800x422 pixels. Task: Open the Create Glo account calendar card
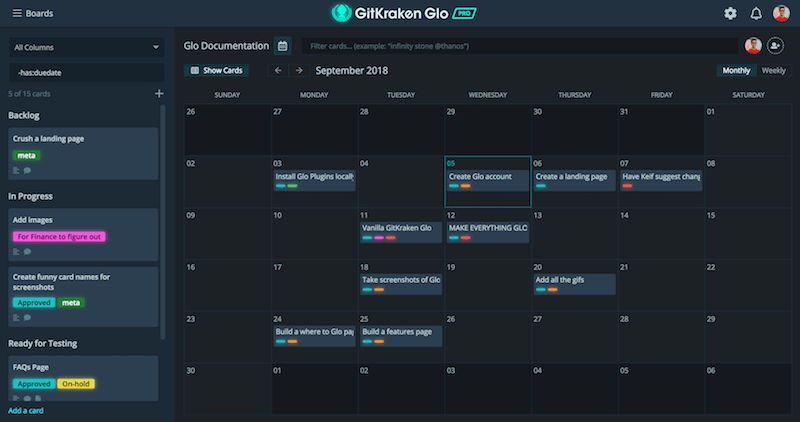point(487,180)
